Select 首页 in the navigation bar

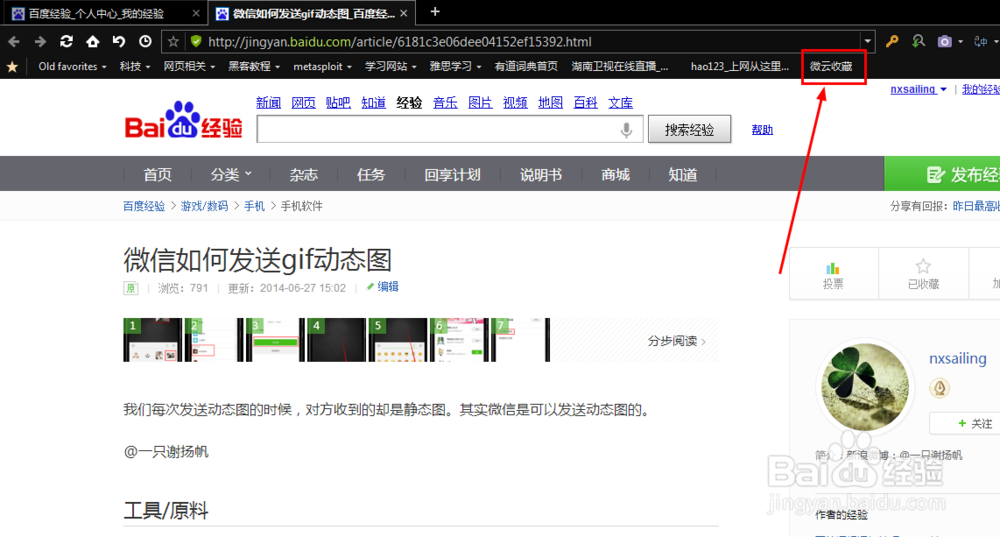(x=158, y=174)
